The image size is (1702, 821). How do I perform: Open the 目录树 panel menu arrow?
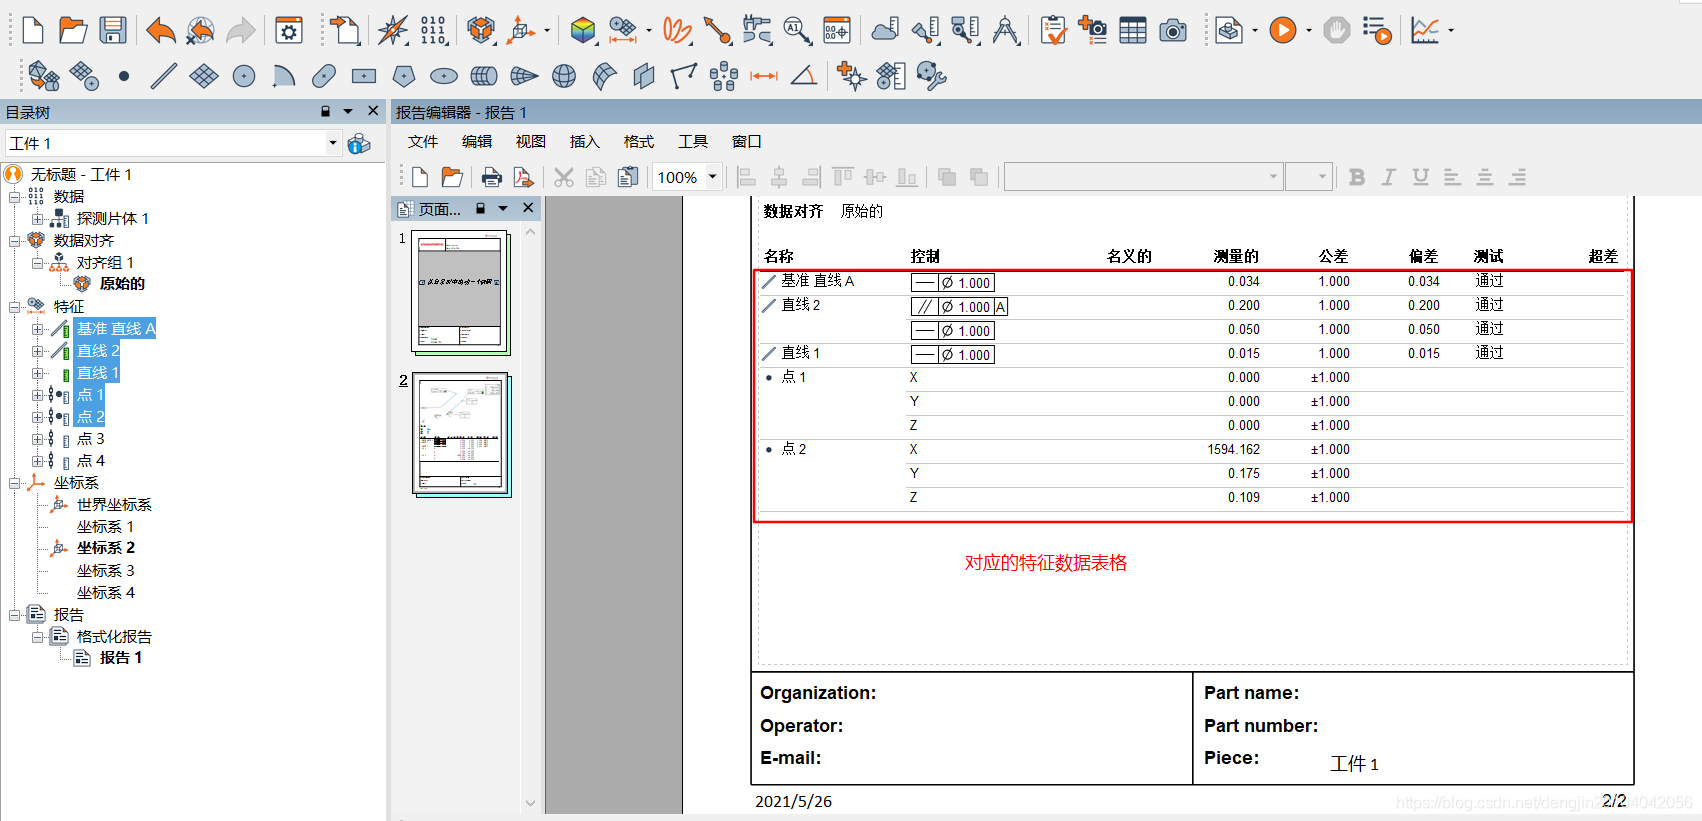pyautogui.click(x=348, y=112)
